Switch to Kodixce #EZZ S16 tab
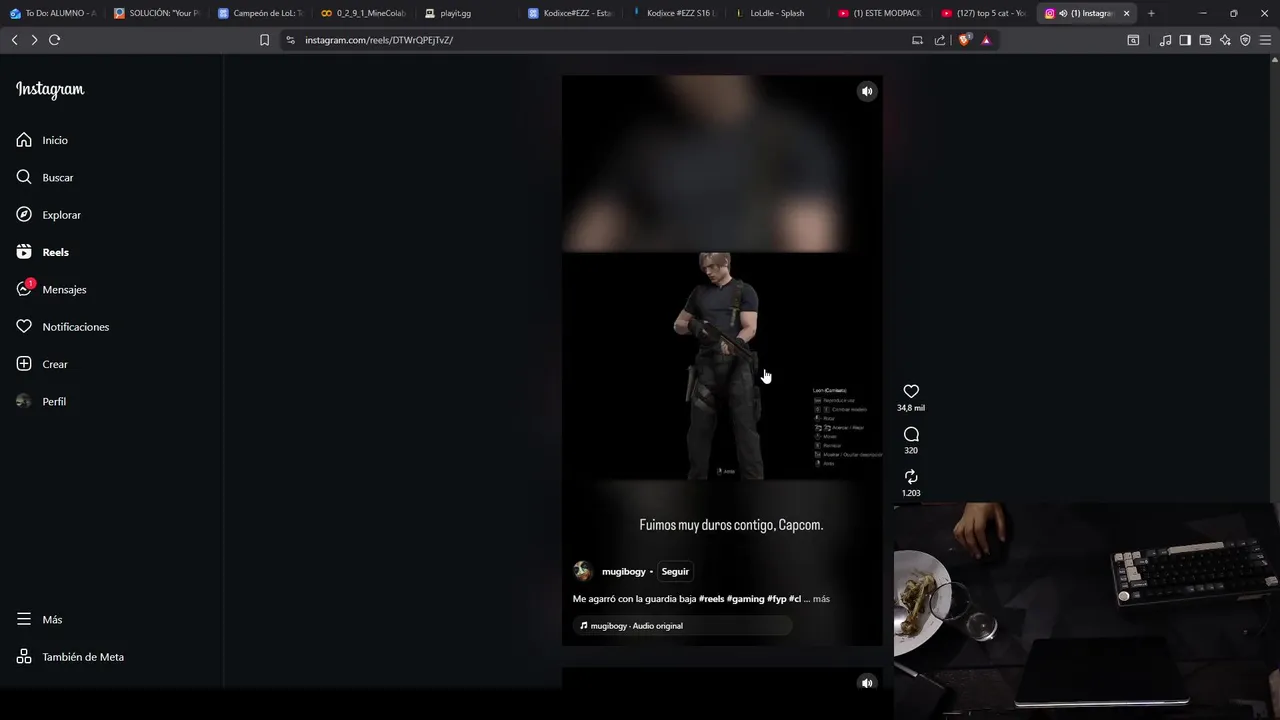 click(677, 13)
